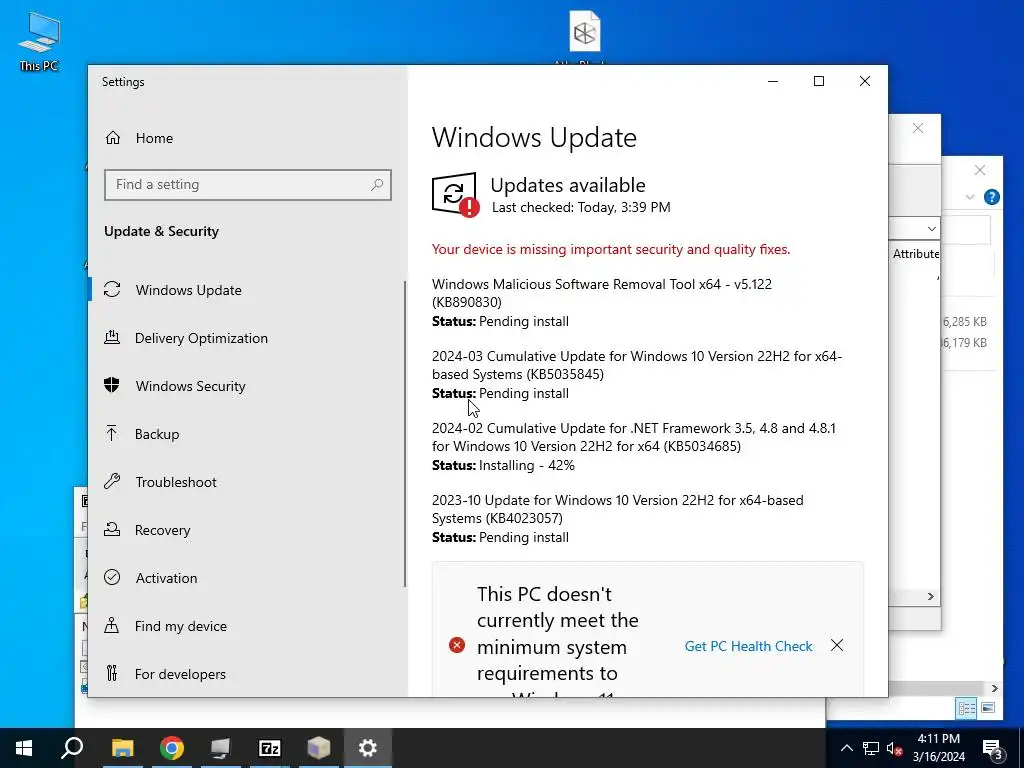Click the Find a setting search box
The width and height of the screenshot is (1024, 768).
[248, 185]
